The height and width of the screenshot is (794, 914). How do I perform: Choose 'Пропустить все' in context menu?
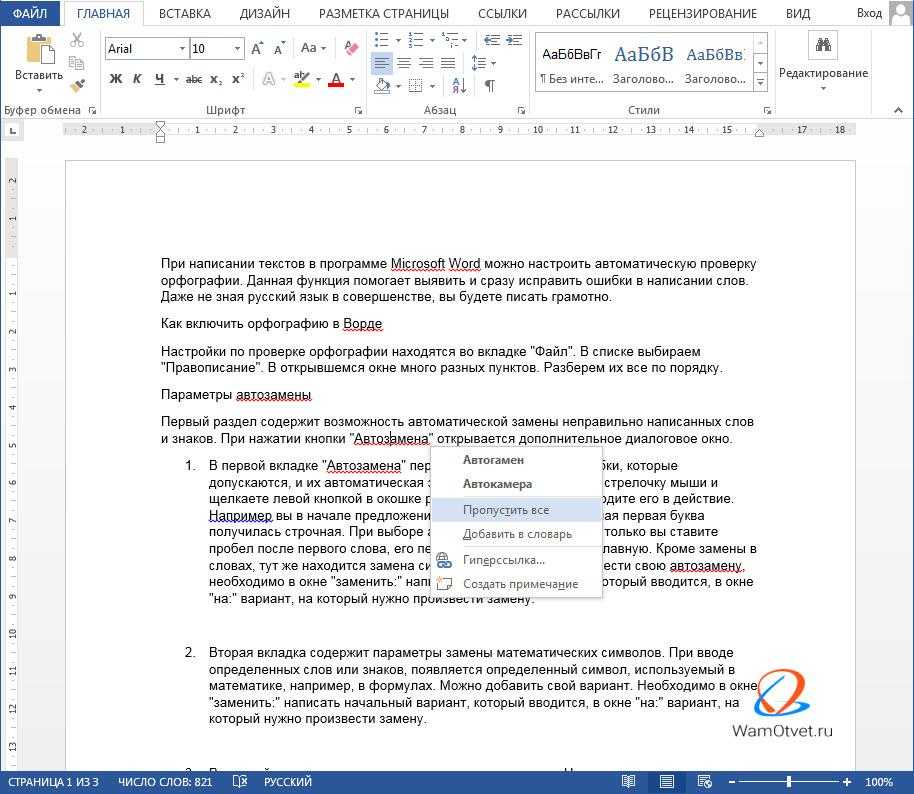point(505,510)
